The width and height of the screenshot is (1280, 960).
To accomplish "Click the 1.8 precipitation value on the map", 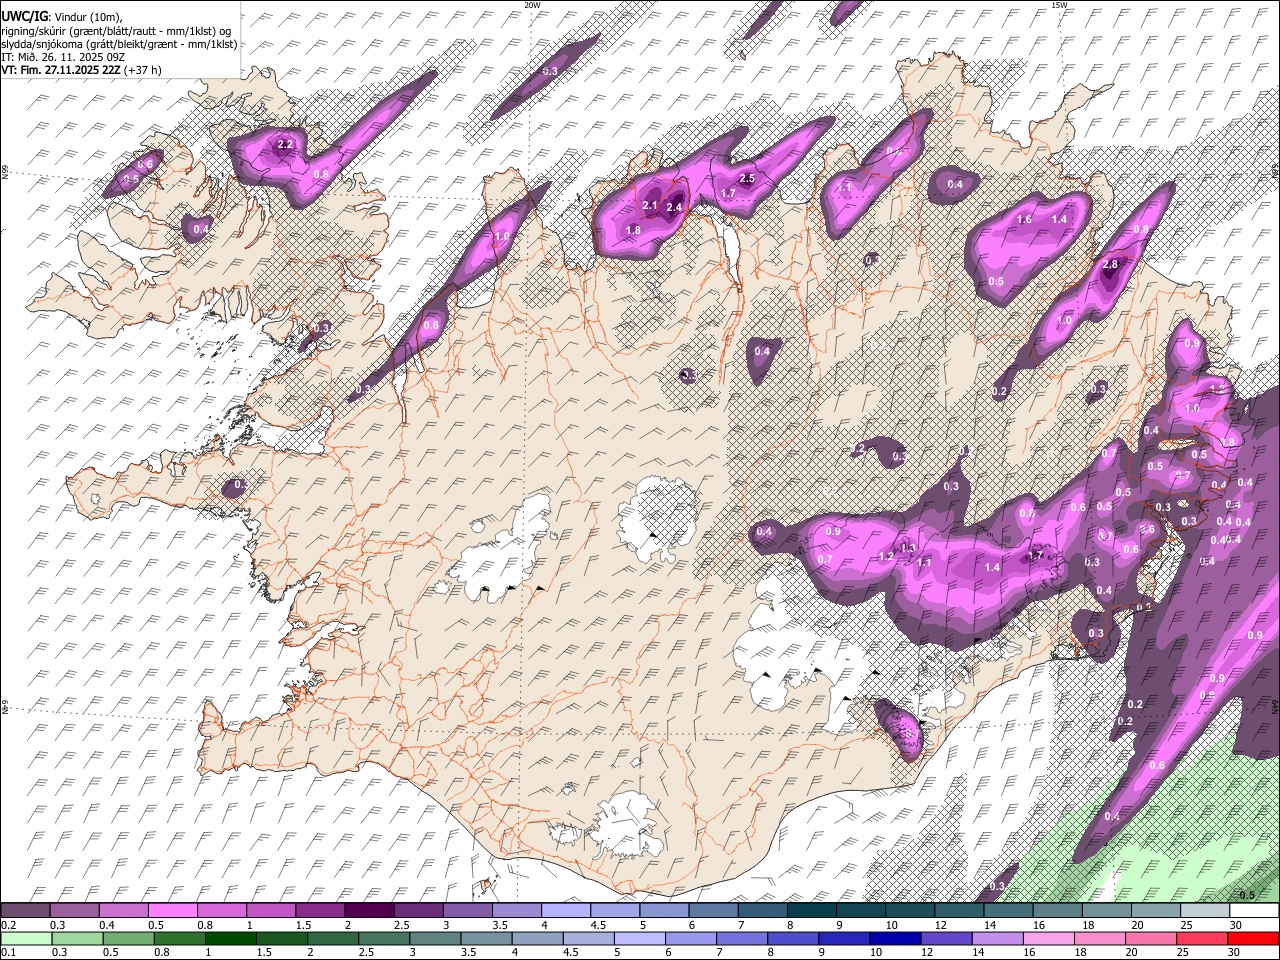I will tap(633, 231).
